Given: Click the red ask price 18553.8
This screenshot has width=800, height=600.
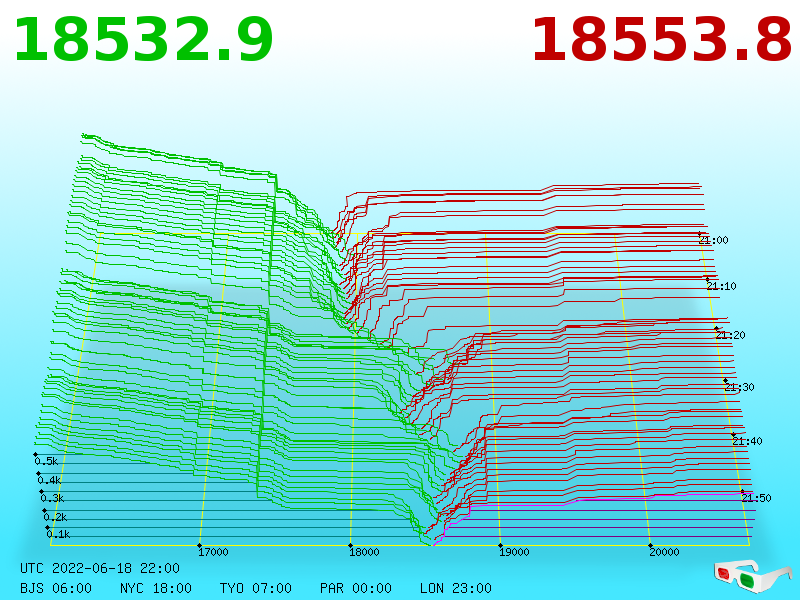Looking at the screenshot, I should click(661, 40).
